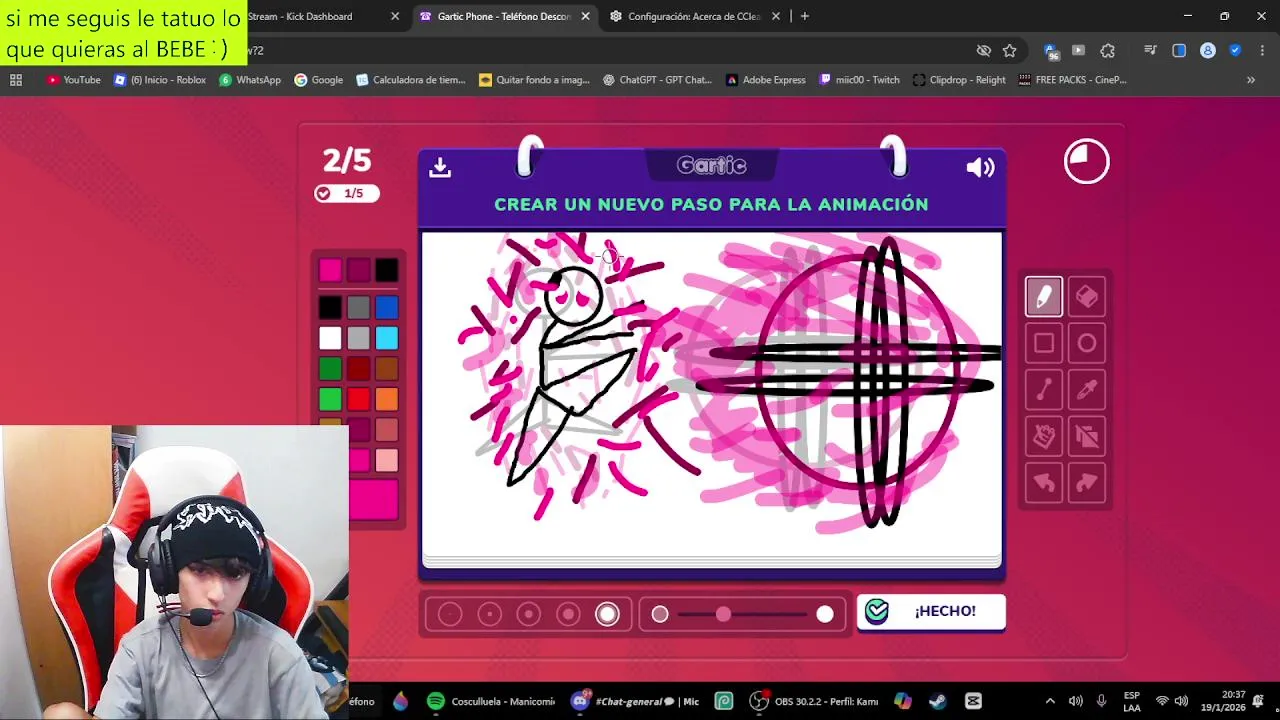Click the dark magenta recent color swatch
The height and width of the screenshot is (720, 1280).
click(359, 270)
